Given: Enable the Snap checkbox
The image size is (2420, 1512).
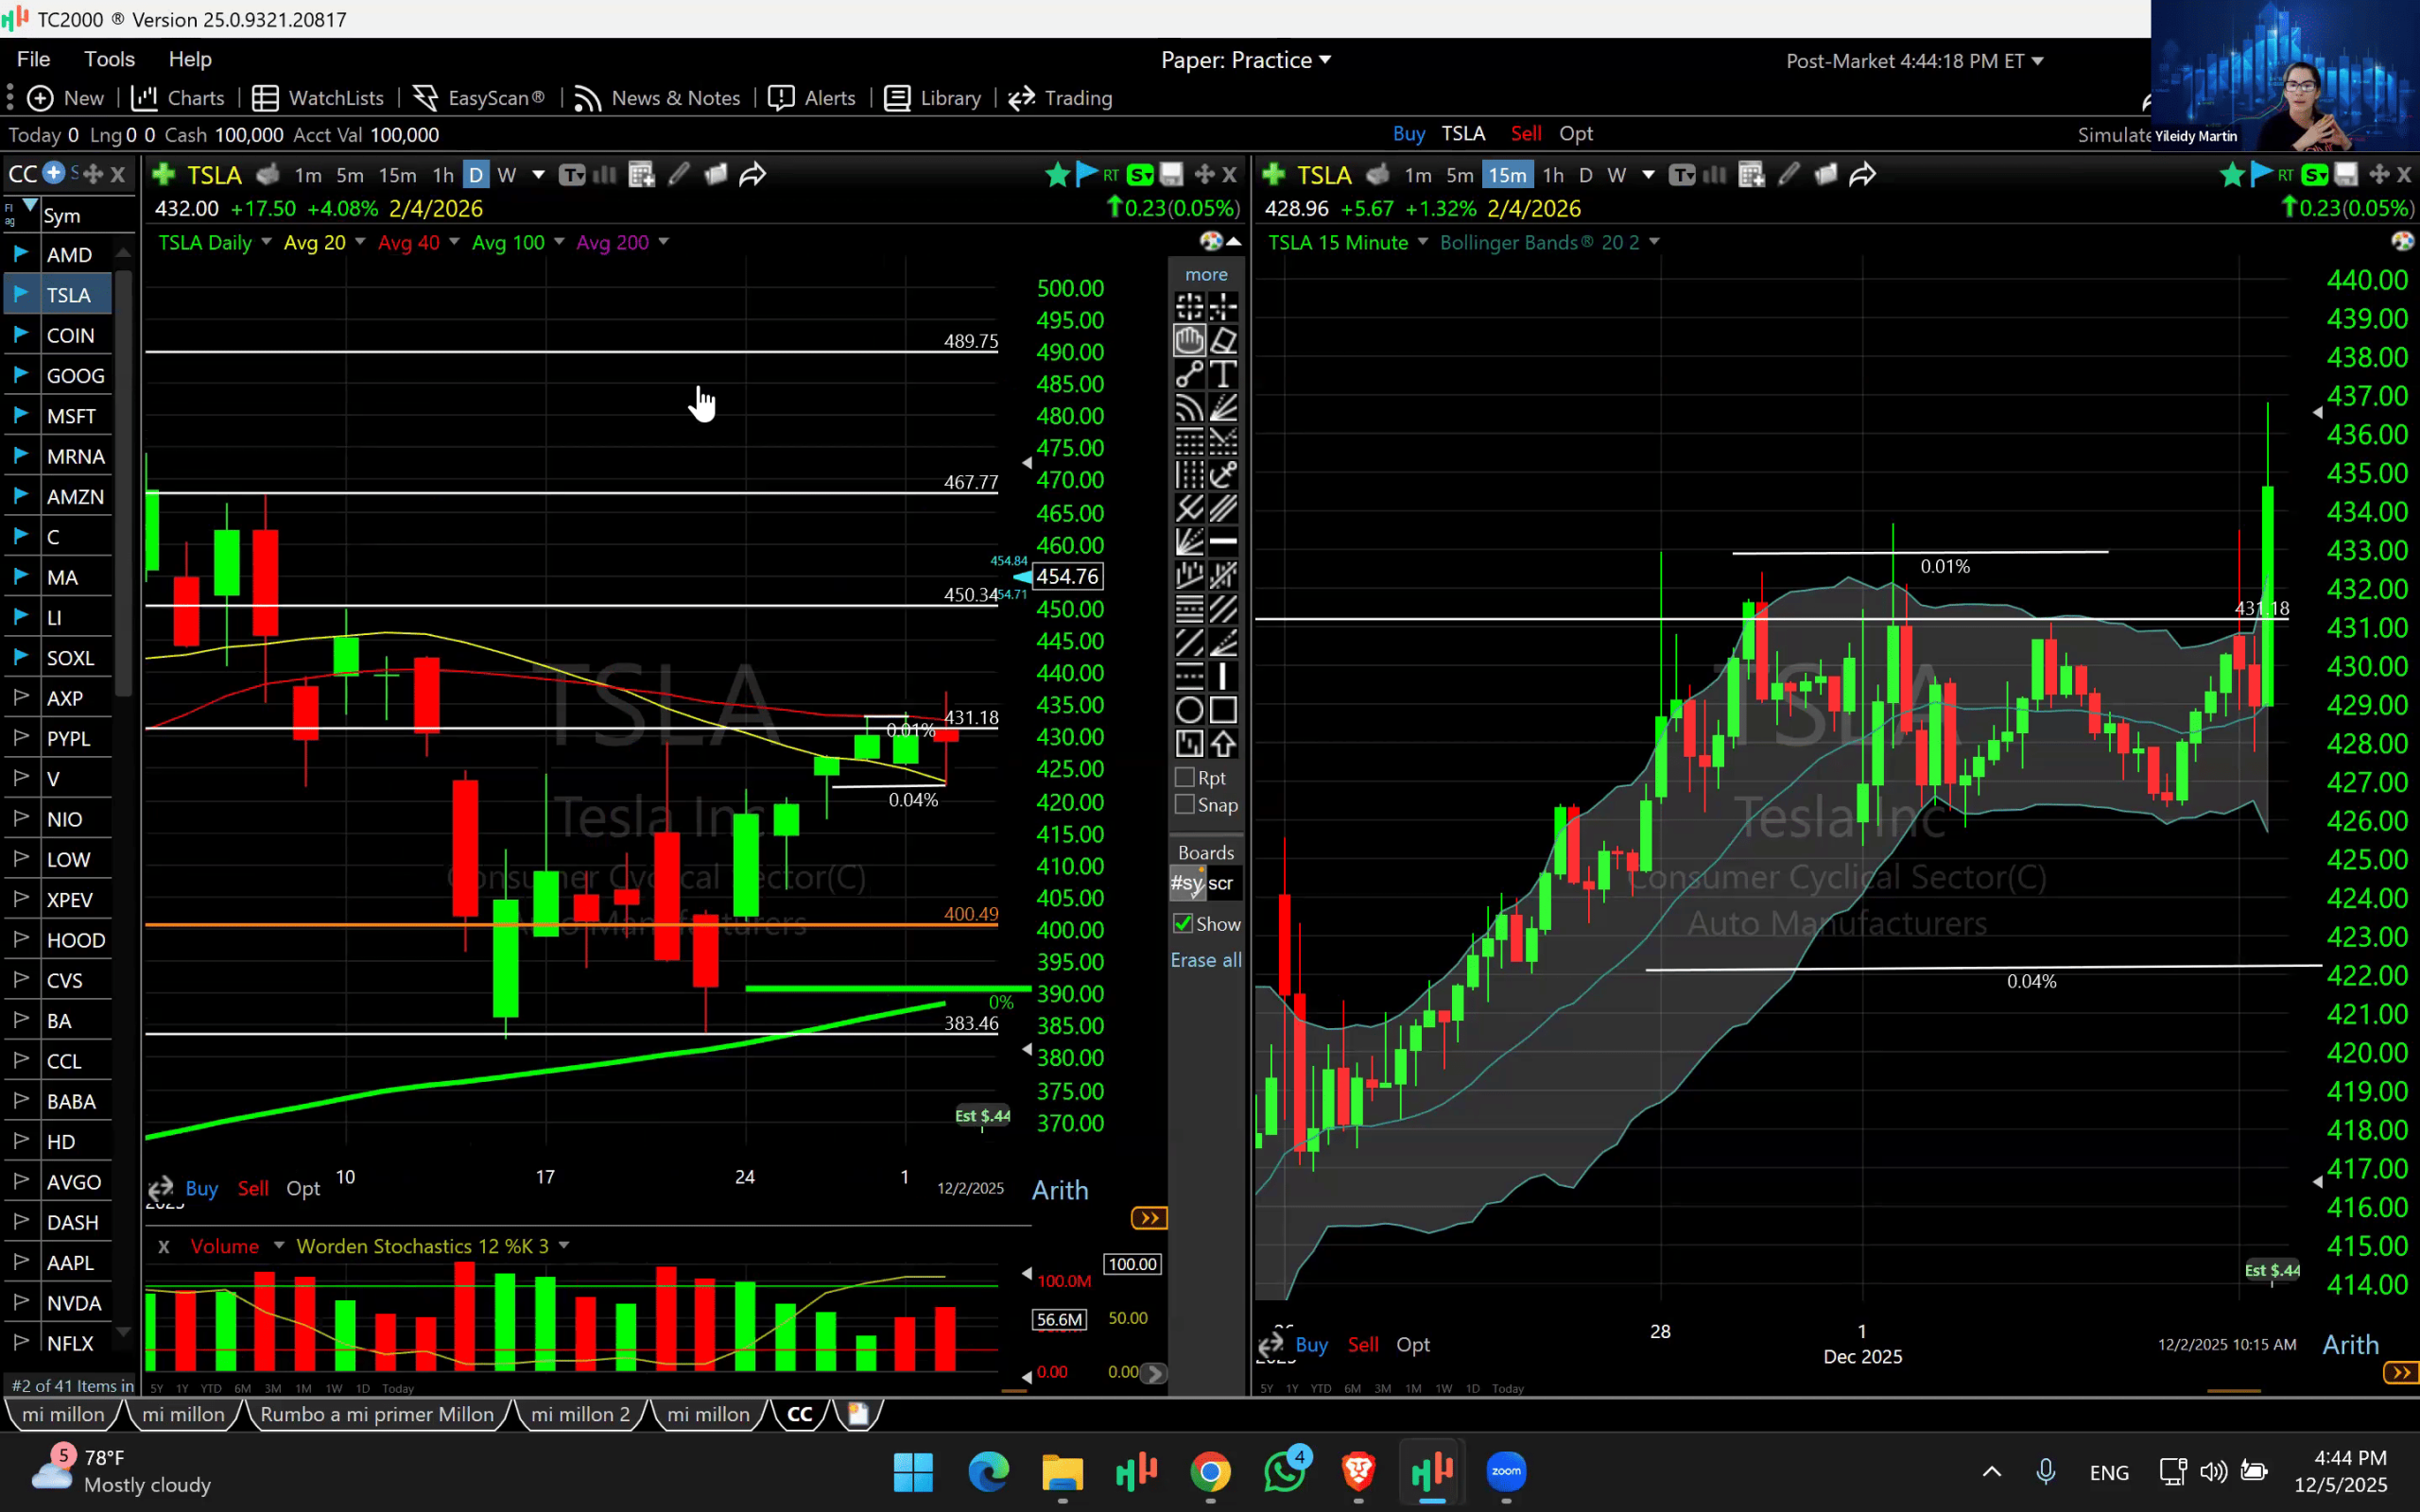Looking at the screenshot, I should [x=1185, y=804].
